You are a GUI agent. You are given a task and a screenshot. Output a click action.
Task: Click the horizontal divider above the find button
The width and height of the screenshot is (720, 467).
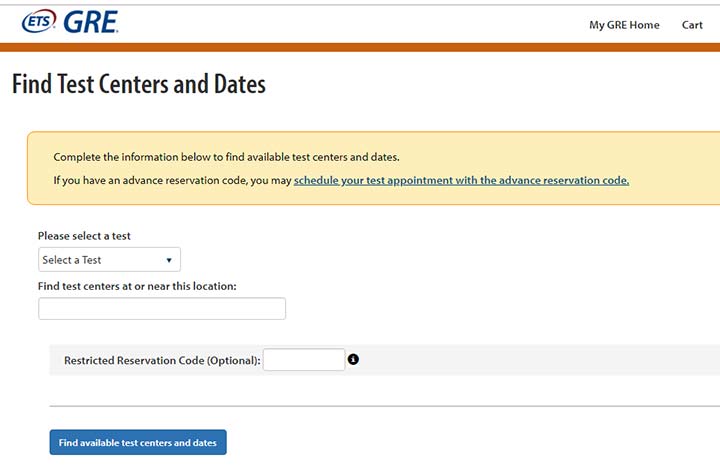tap(385, 406)
